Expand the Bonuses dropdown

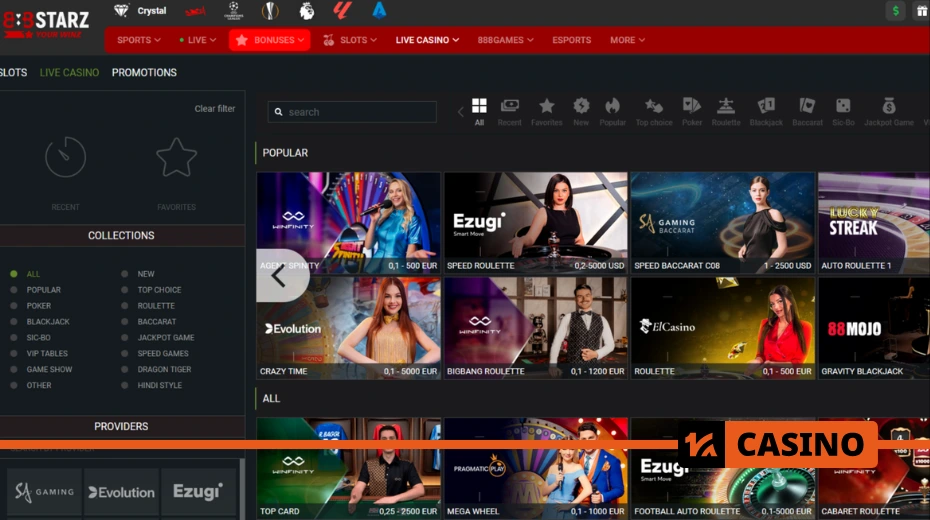tap(270, 40)
